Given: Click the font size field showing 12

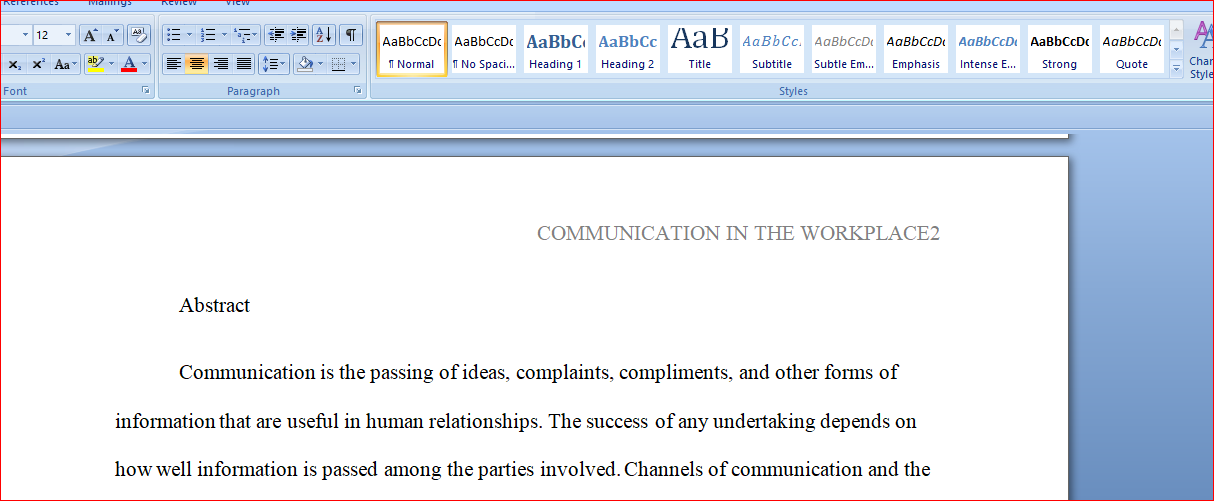Looking at the screenshot, I should coord(47,35).
